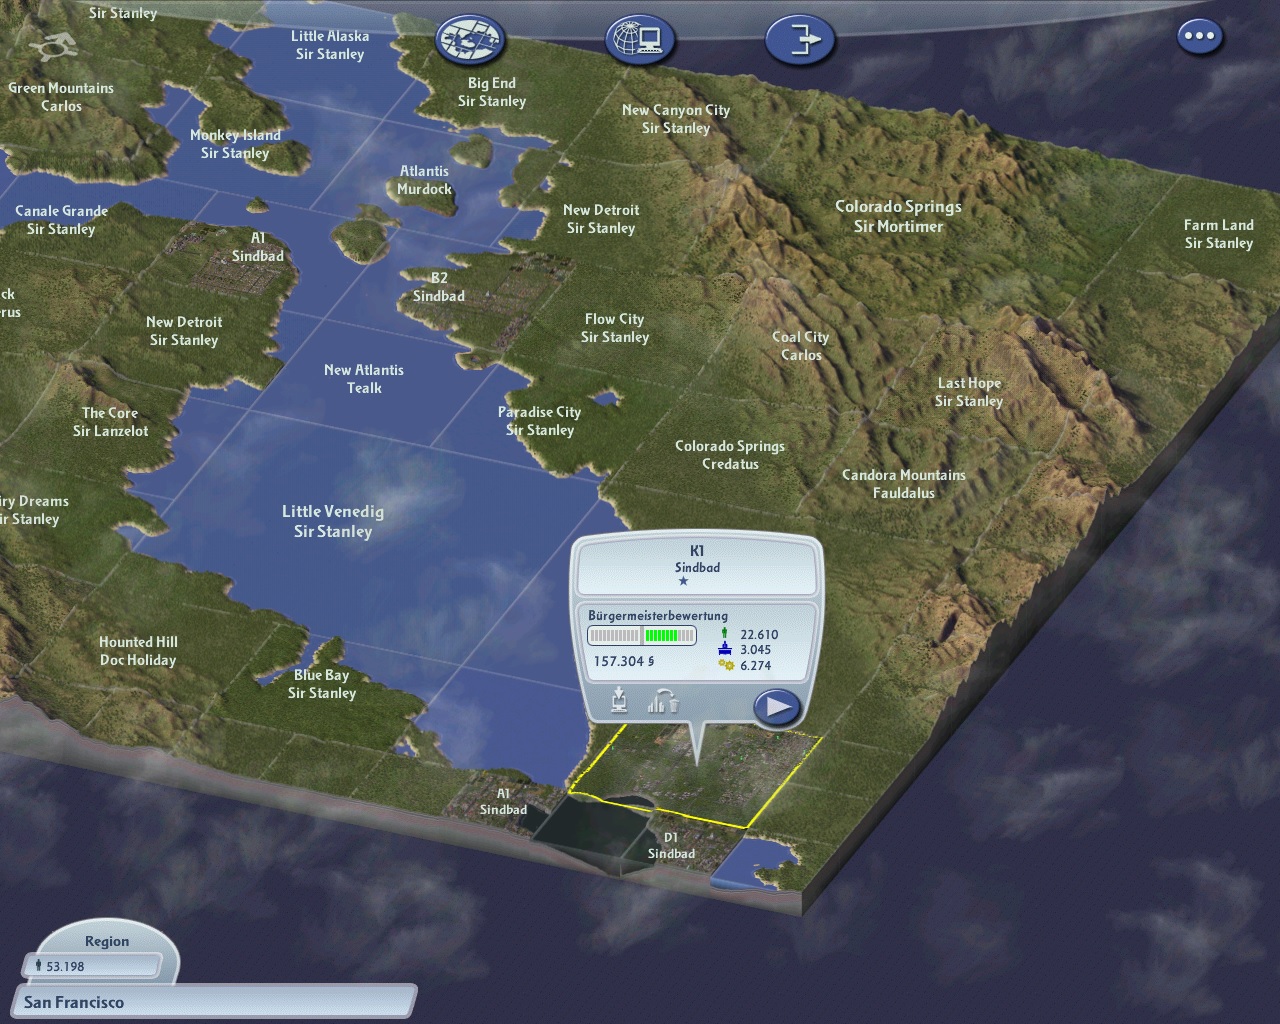Click the residential population green figure icon
The height and width of the screenshot is (1024, 1280).
pos(724,634)
